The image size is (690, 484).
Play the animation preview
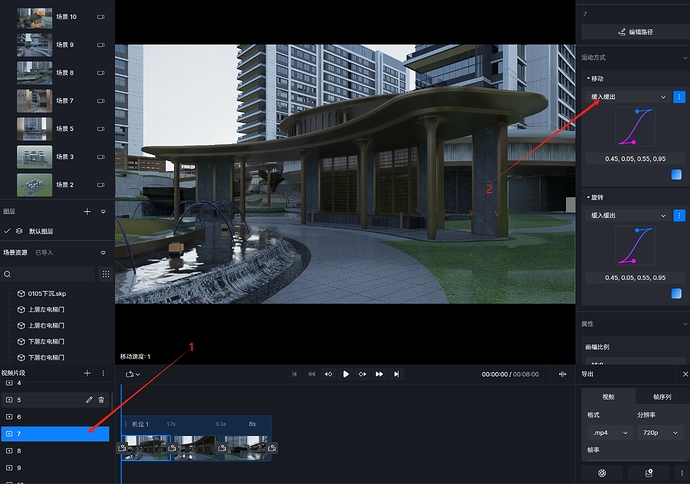click(x=346, y=374)
